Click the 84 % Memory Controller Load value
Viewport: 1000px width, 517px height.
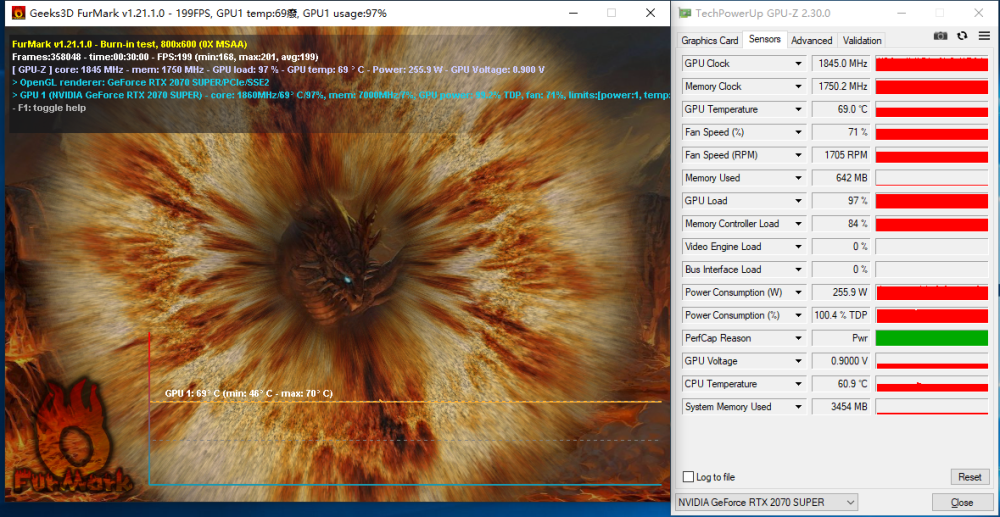pos(841,224)
